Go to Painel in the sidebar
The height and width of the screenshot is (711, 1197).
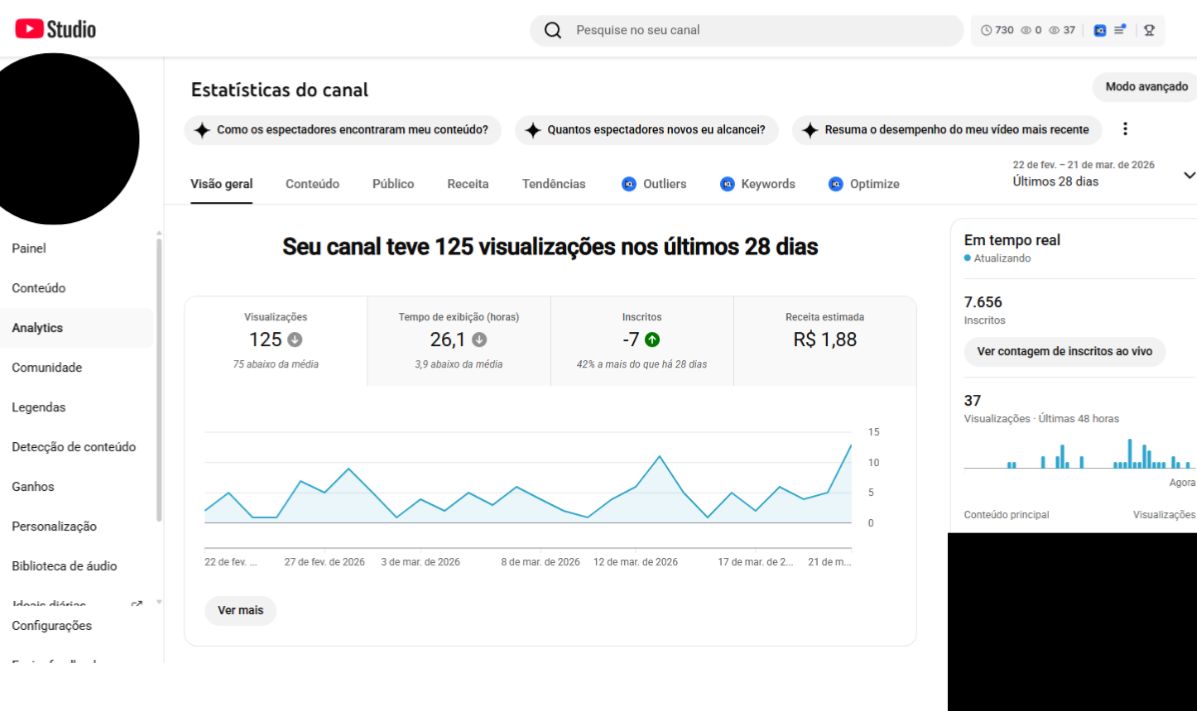pos(76,248)
